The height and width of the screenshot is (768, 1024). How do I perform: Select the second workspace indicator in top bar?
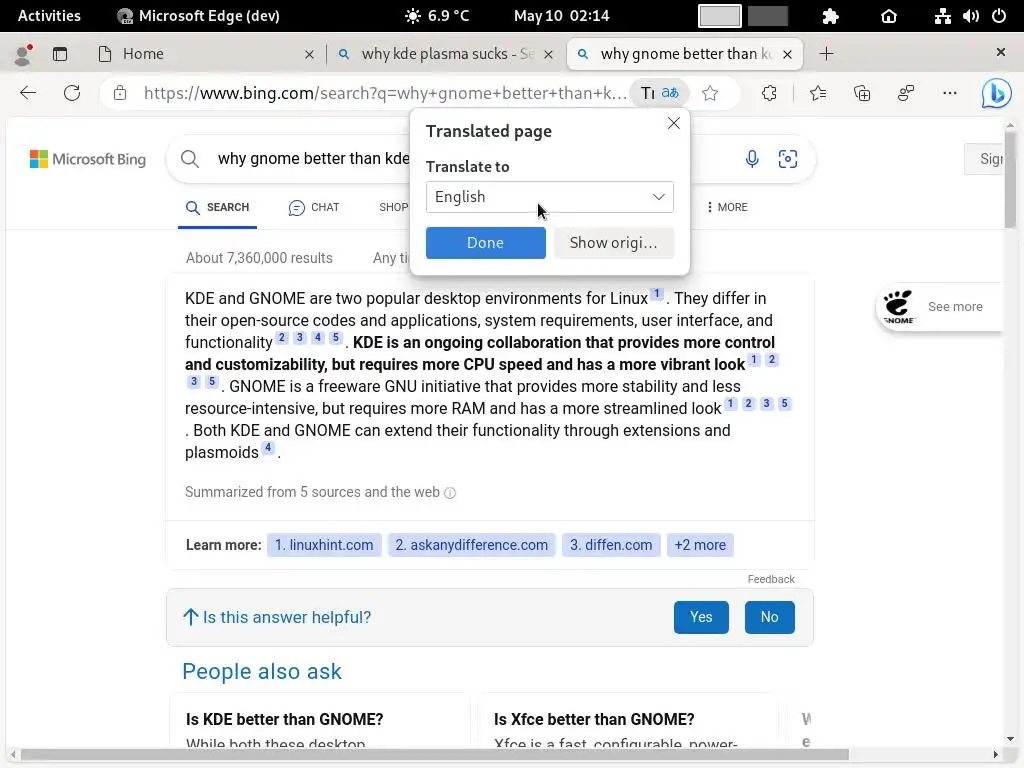coord(767,16)
